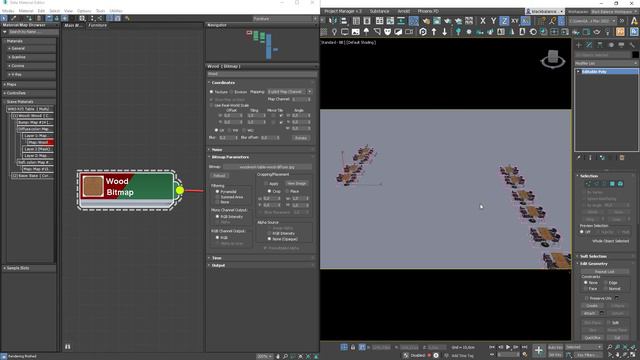Viewport: 640px width, 360px height.
Task: Click the Reload bitmap button
Action: pos(220,176)
